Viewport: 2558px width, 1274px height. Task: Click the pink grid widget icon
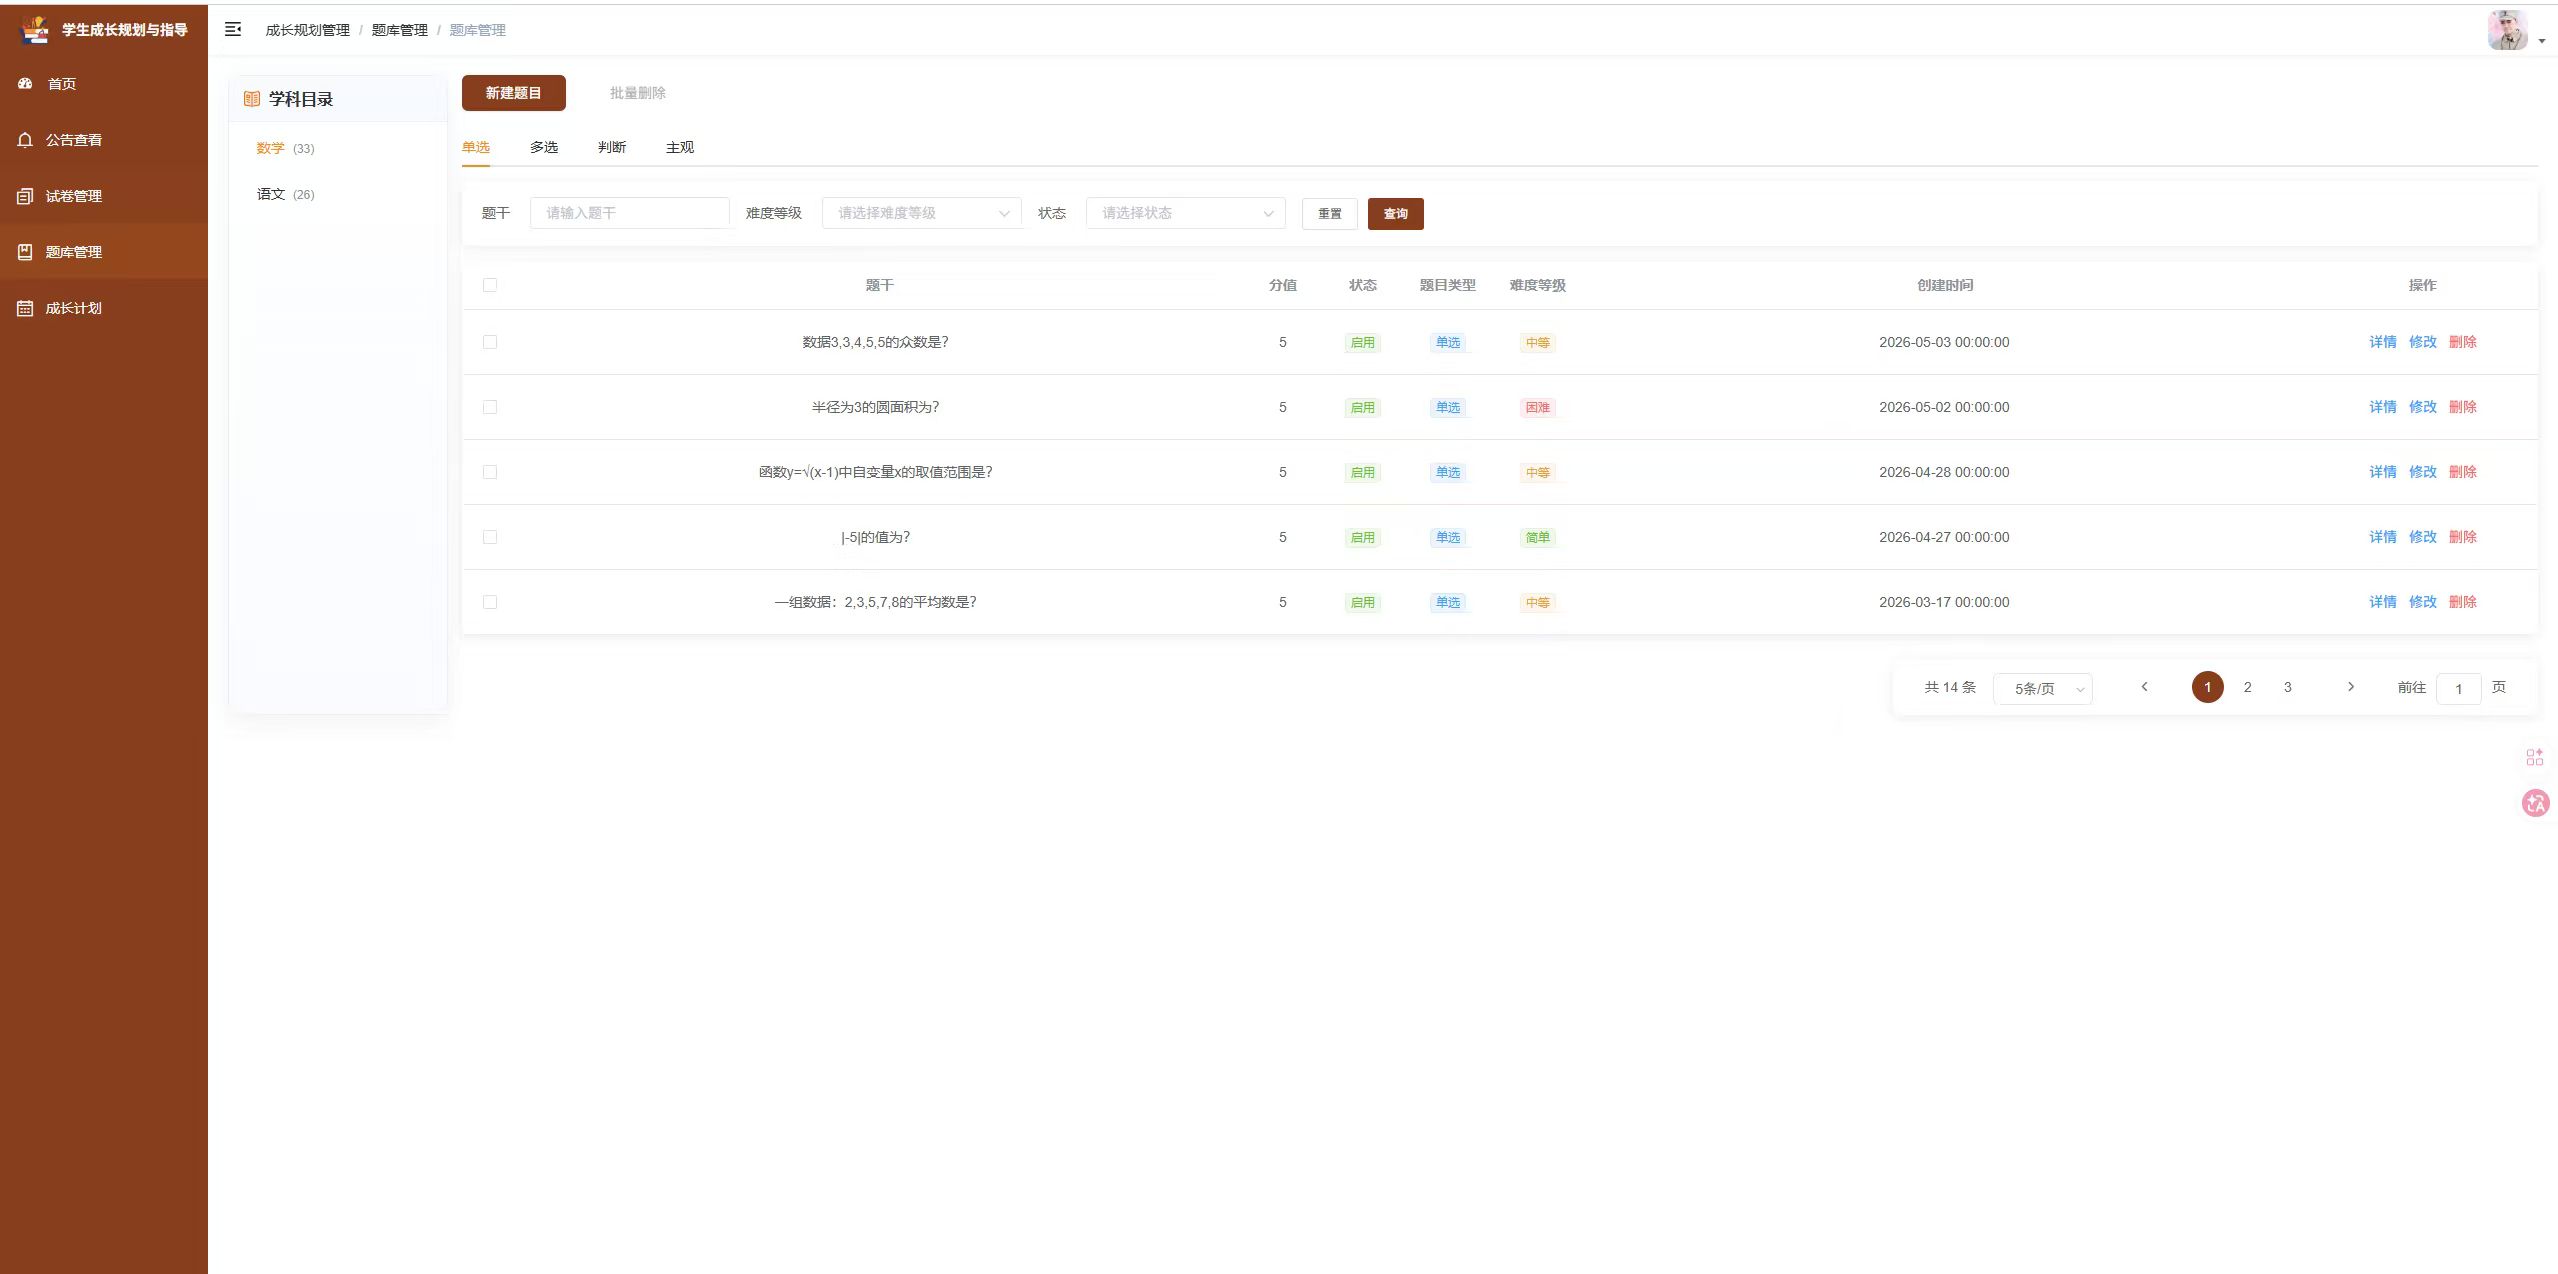tap(2535, 757)
